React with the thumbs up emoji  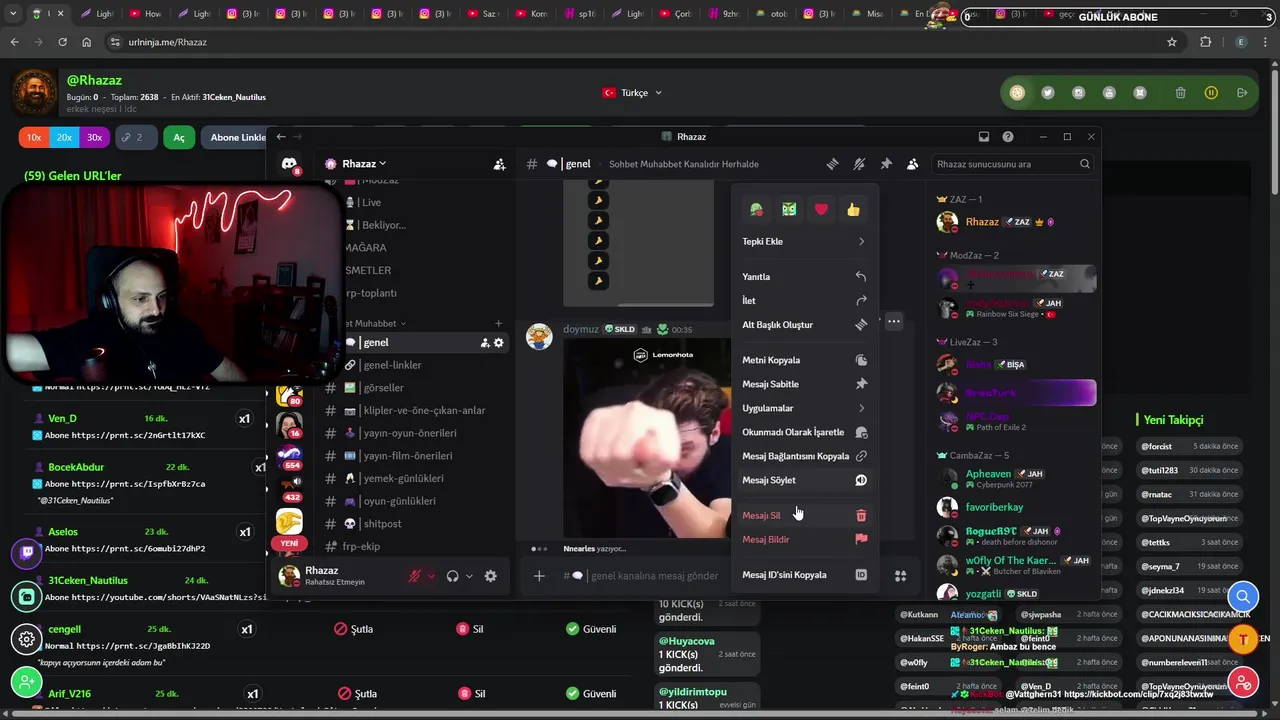853,209
